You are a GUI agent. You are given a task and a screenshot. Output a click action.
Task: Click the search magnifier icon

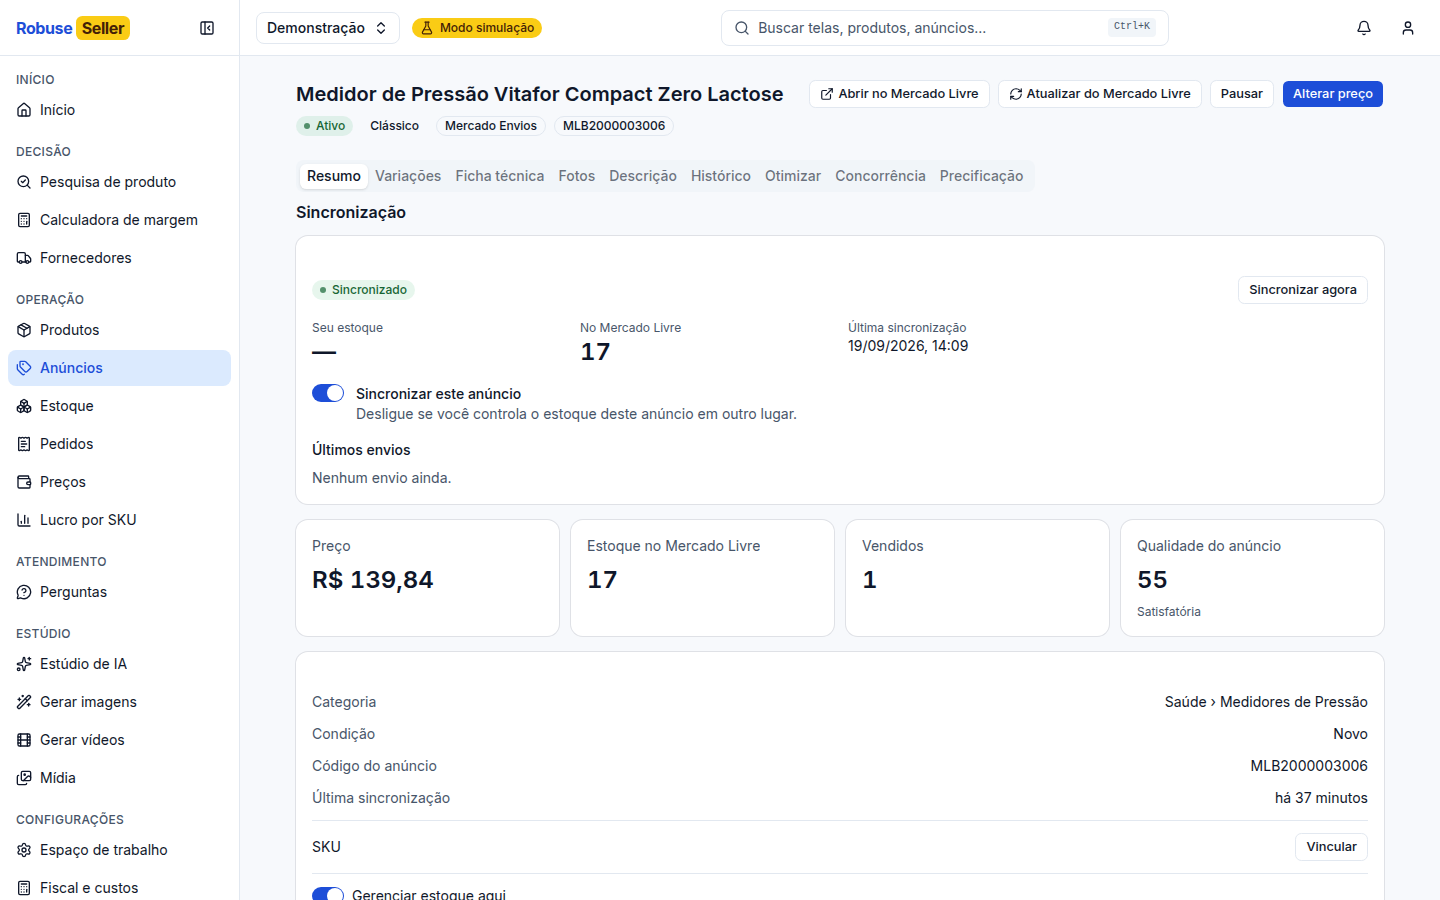point(742,28)
